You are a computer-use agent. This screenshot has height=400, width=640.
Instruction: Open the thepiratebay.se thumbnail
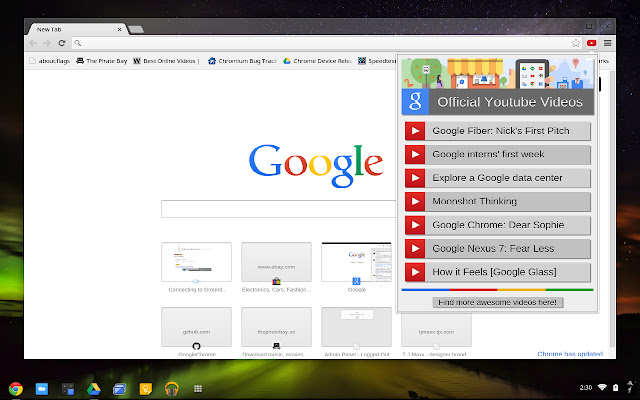tap(276, 327)
